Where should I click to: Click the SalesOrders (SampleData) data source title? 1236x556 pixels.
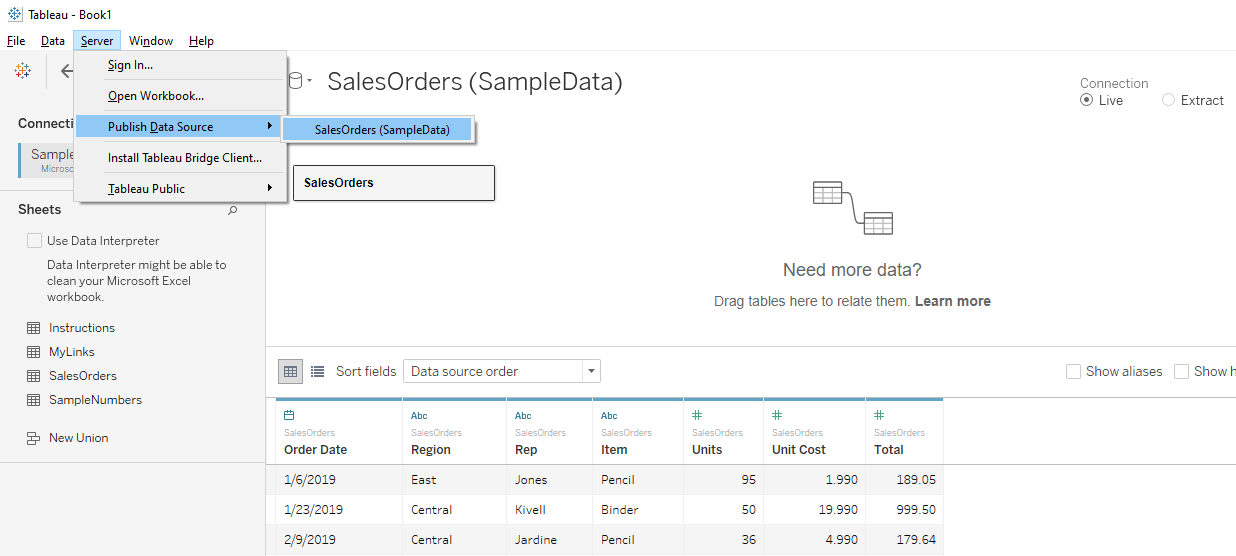click(475, 82)
